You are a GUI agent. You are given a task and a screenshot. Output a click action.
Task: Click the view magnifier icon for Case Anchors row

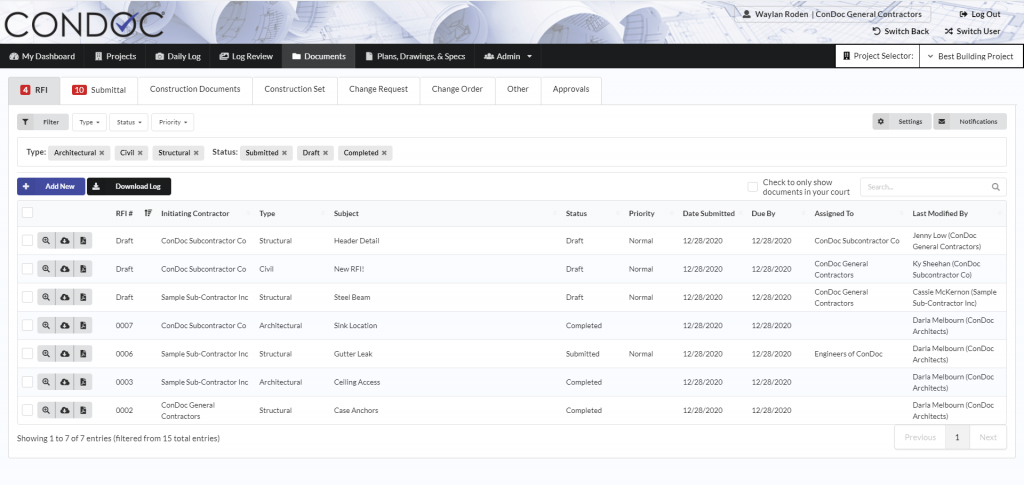pos(46,410)
